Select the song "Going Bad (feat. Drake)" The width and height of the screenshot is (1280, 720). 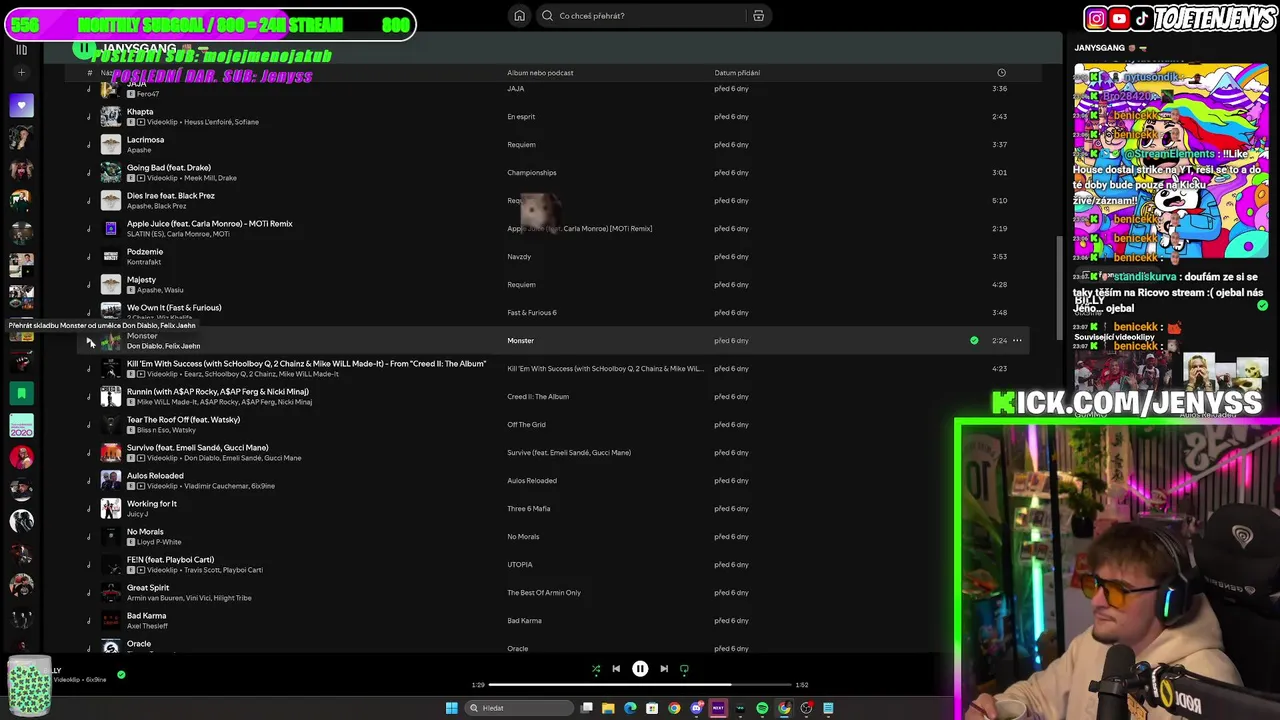click(169, 168)
